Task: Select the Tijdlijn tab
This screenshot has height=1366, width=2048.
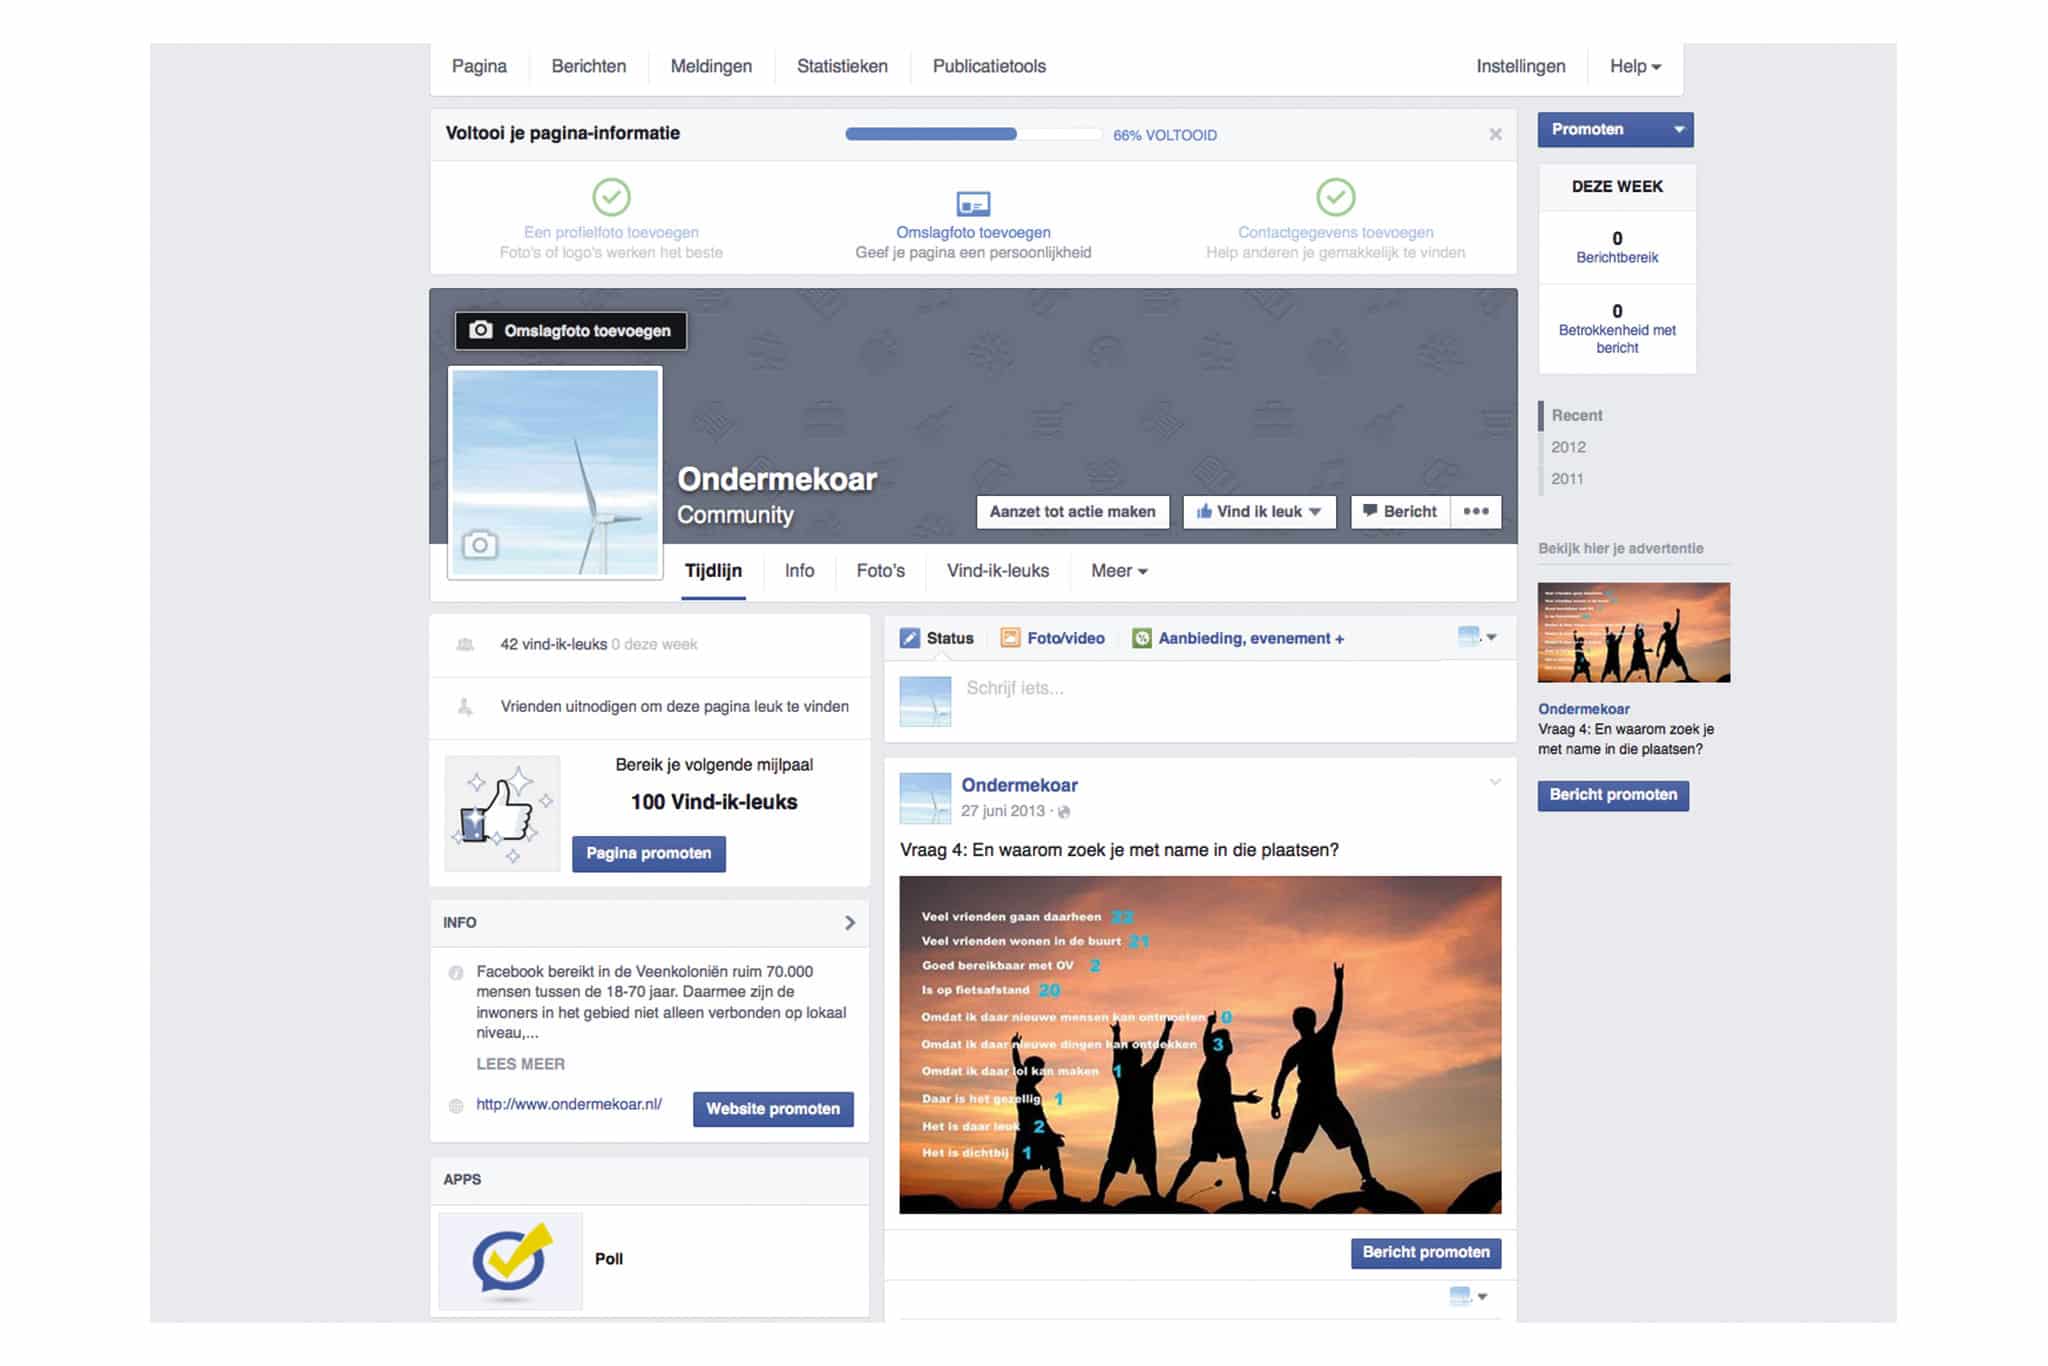Action: click(x=713, y=571)
